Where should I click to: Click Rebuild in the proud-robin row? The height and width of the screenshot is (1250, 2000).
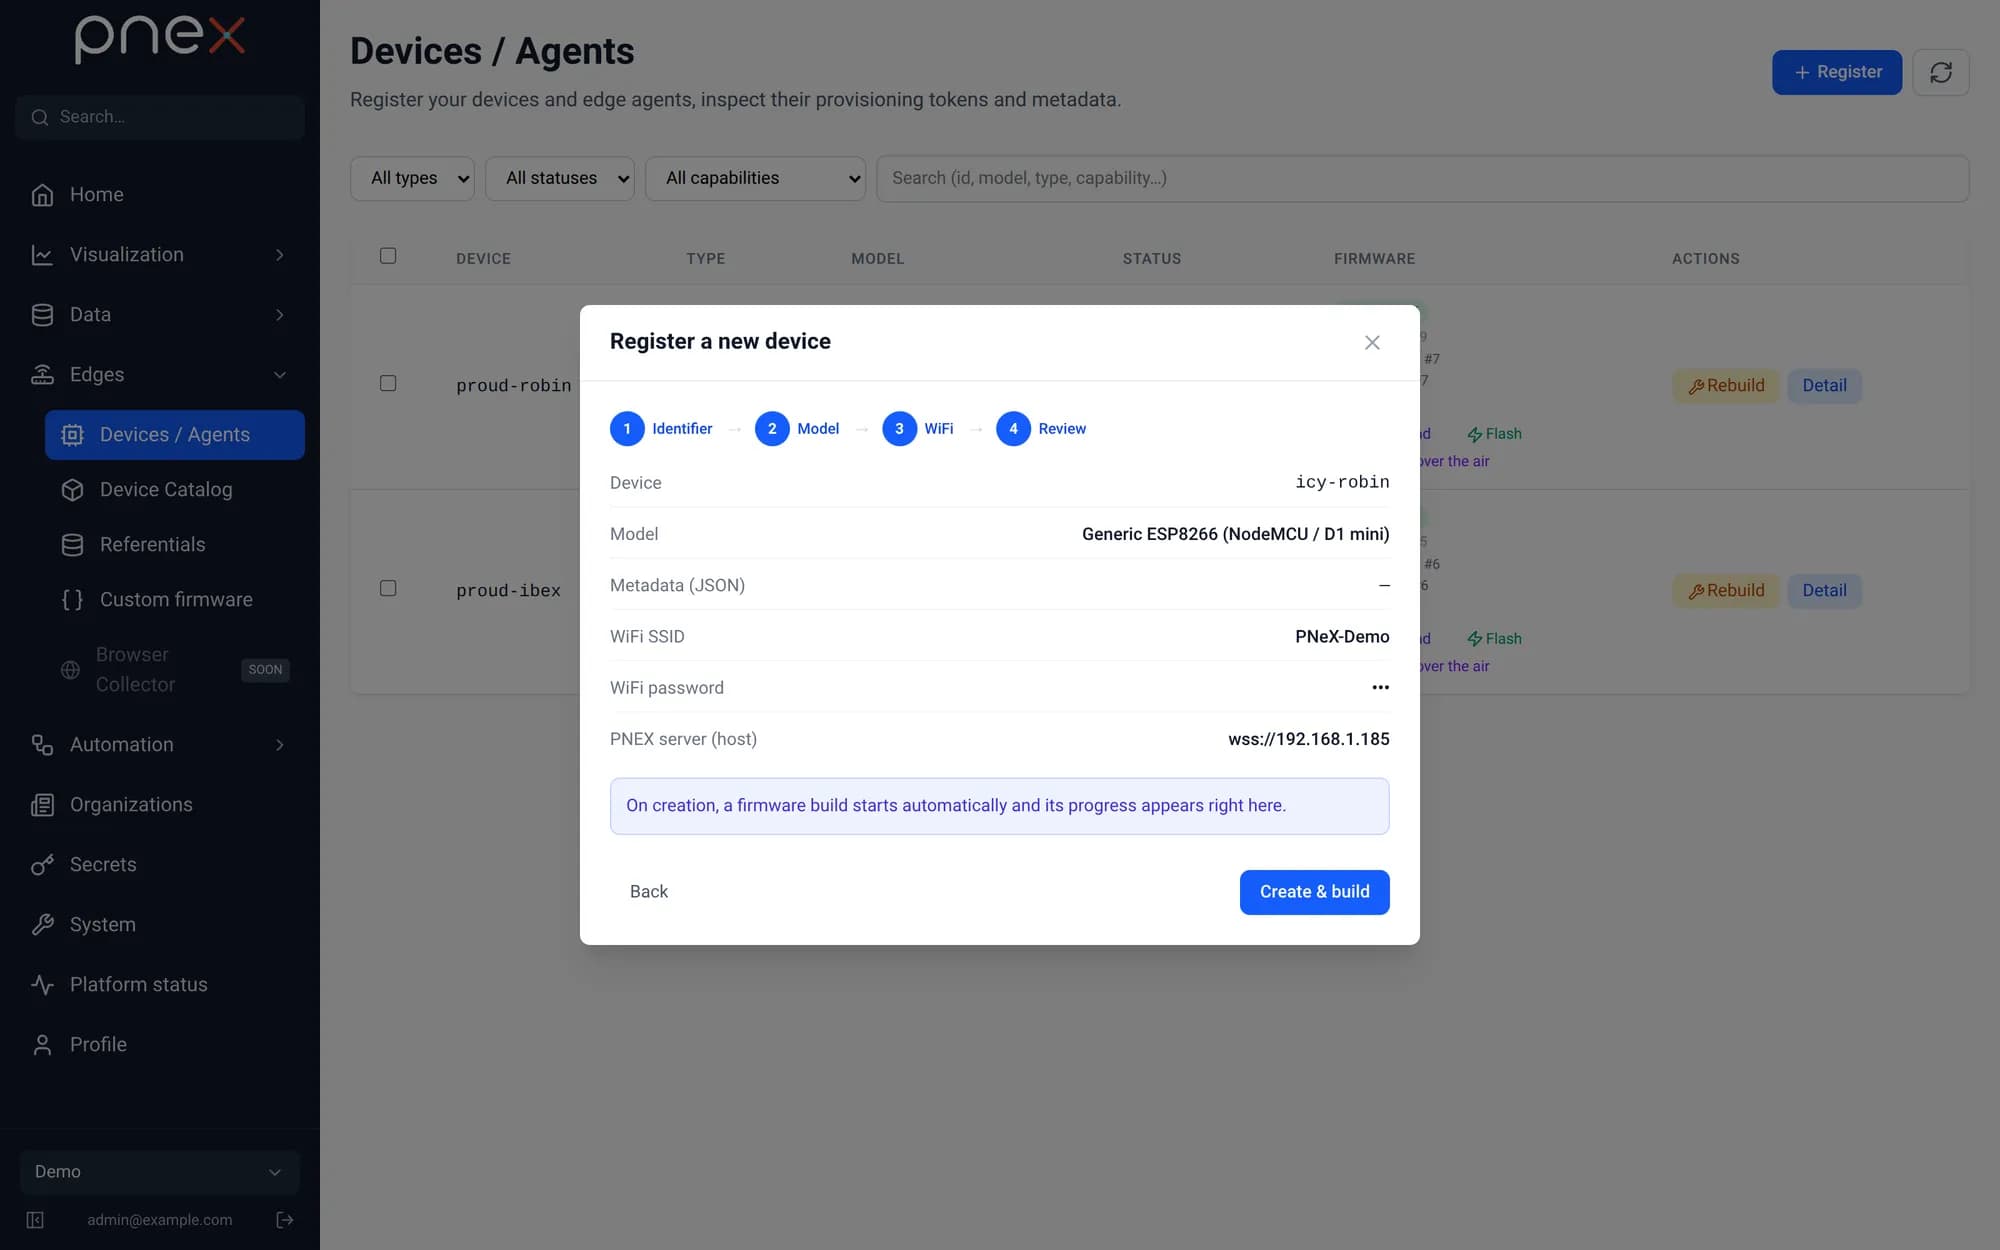coord(1726,386)
